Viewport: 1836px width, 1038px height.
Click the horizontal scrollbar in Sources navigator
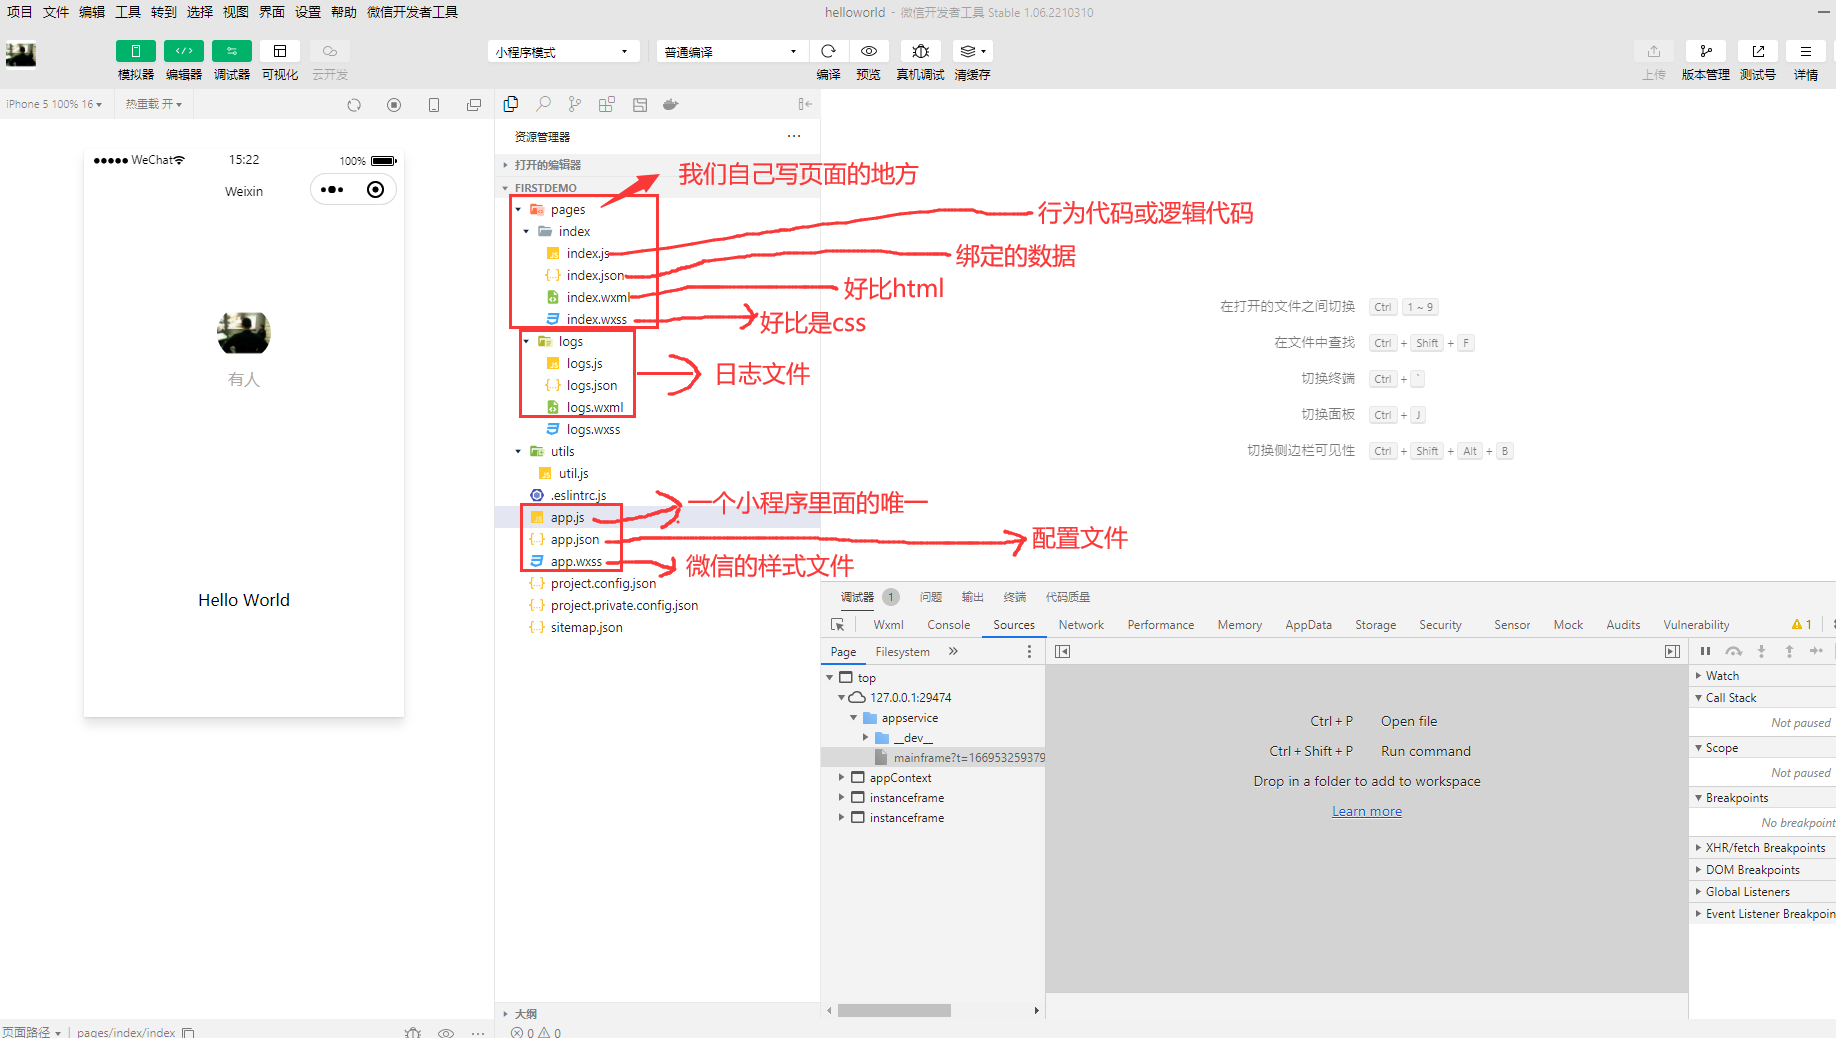point(894,1011)
